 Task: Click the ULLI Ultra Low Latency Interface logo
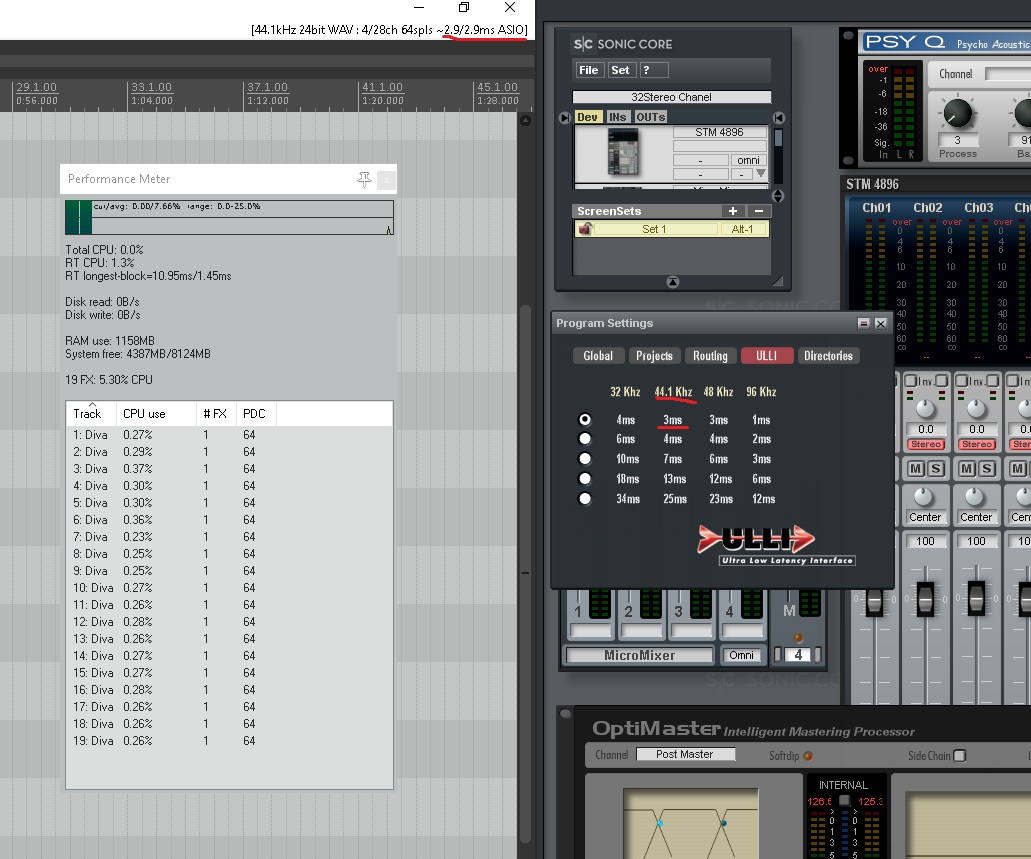pyautogui.click(x=776, y=546)
